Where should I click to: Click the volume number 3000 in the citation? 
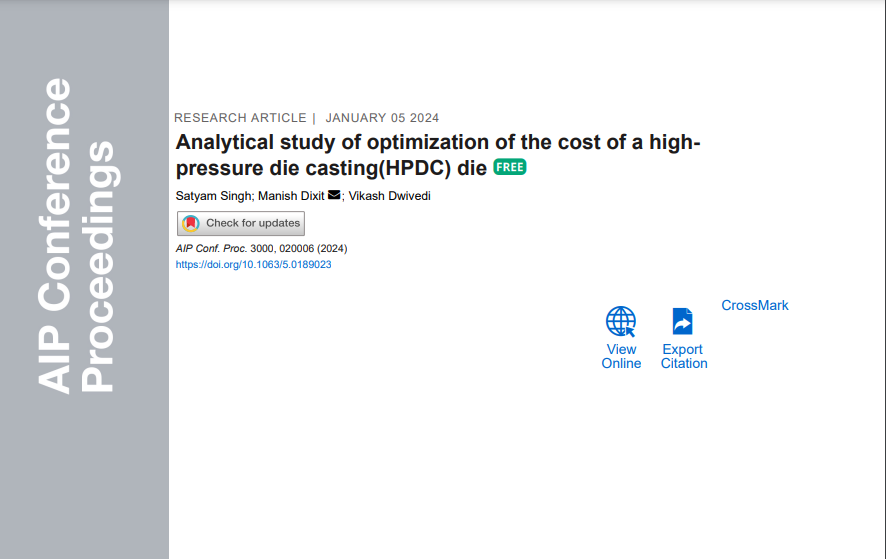point(262,248)
